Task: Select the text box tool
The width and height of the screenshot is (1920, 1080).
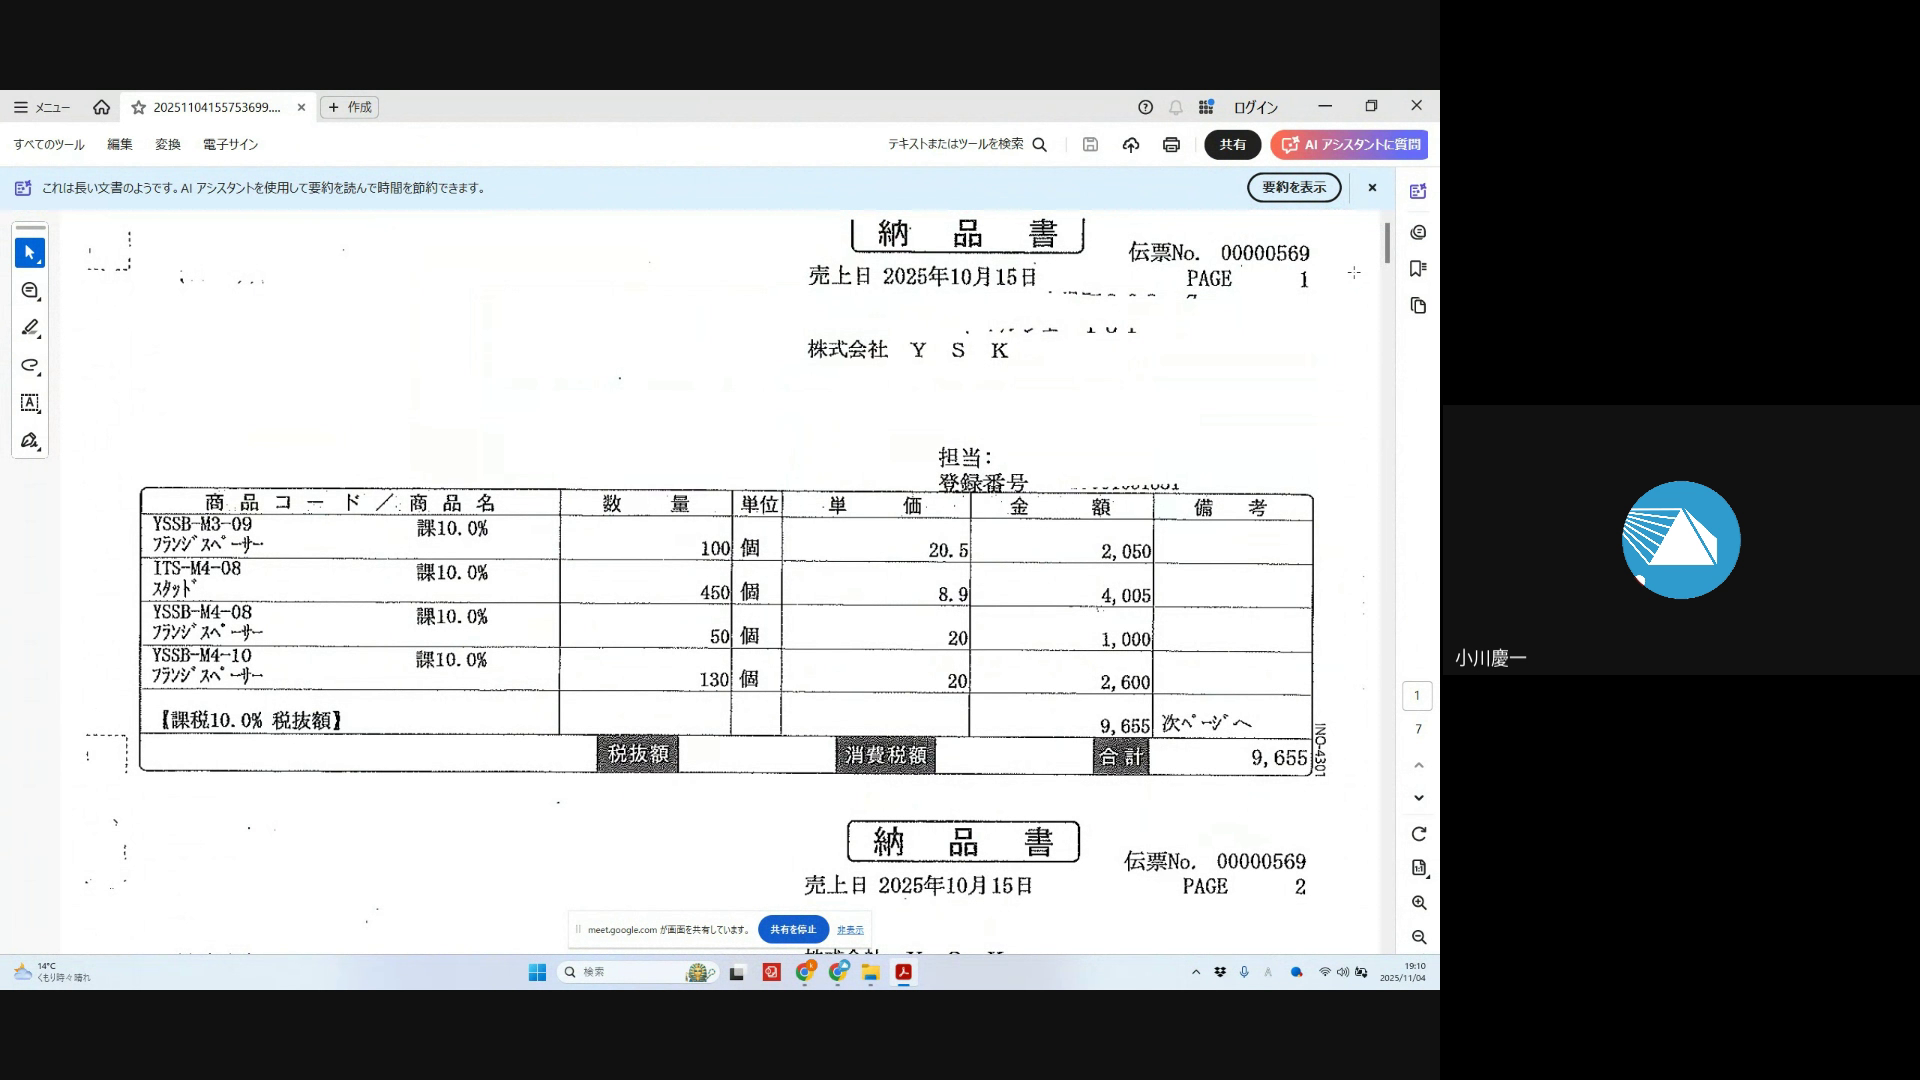Action: [30, 403]
